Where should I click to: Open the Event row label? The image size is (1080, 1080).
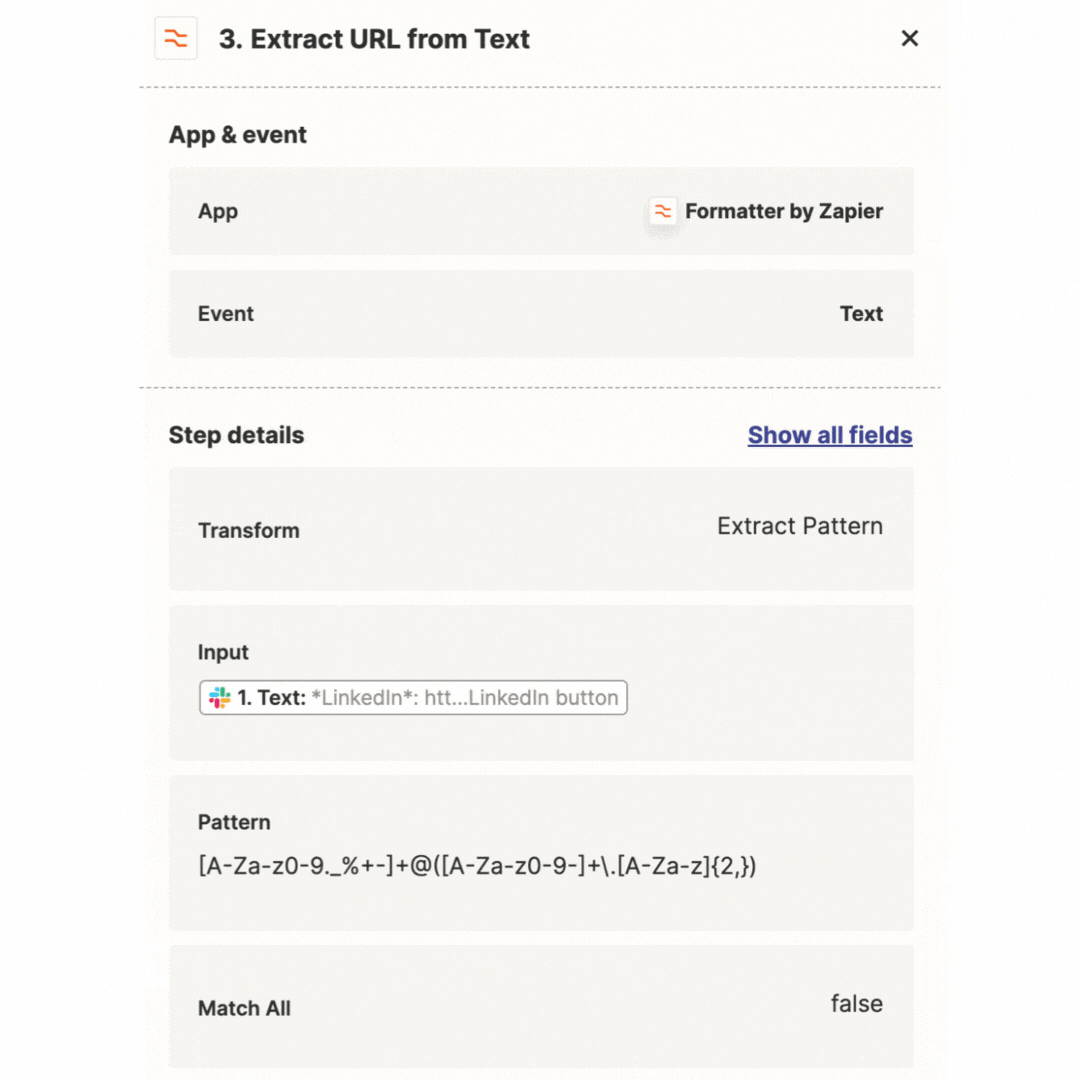pos(226,313)
